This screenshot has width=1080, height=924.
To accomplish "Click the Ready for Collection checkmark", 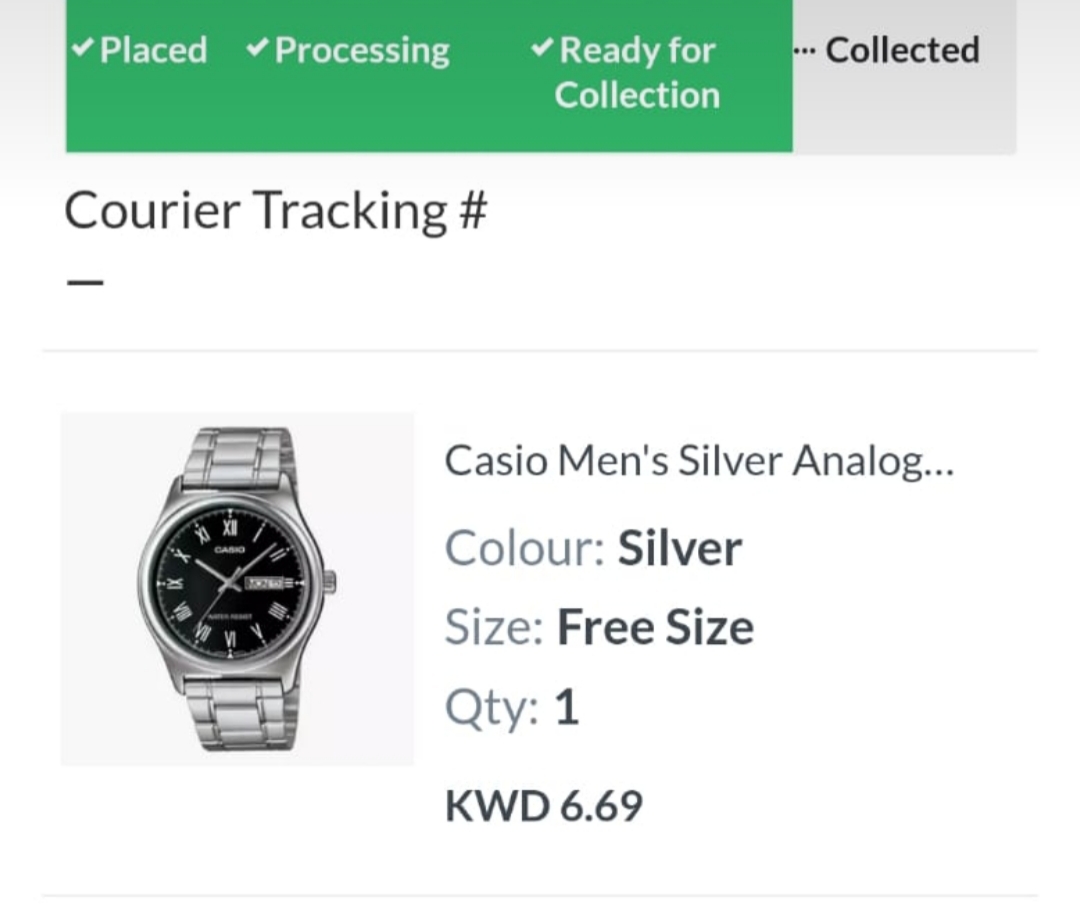I will point(542,46).
